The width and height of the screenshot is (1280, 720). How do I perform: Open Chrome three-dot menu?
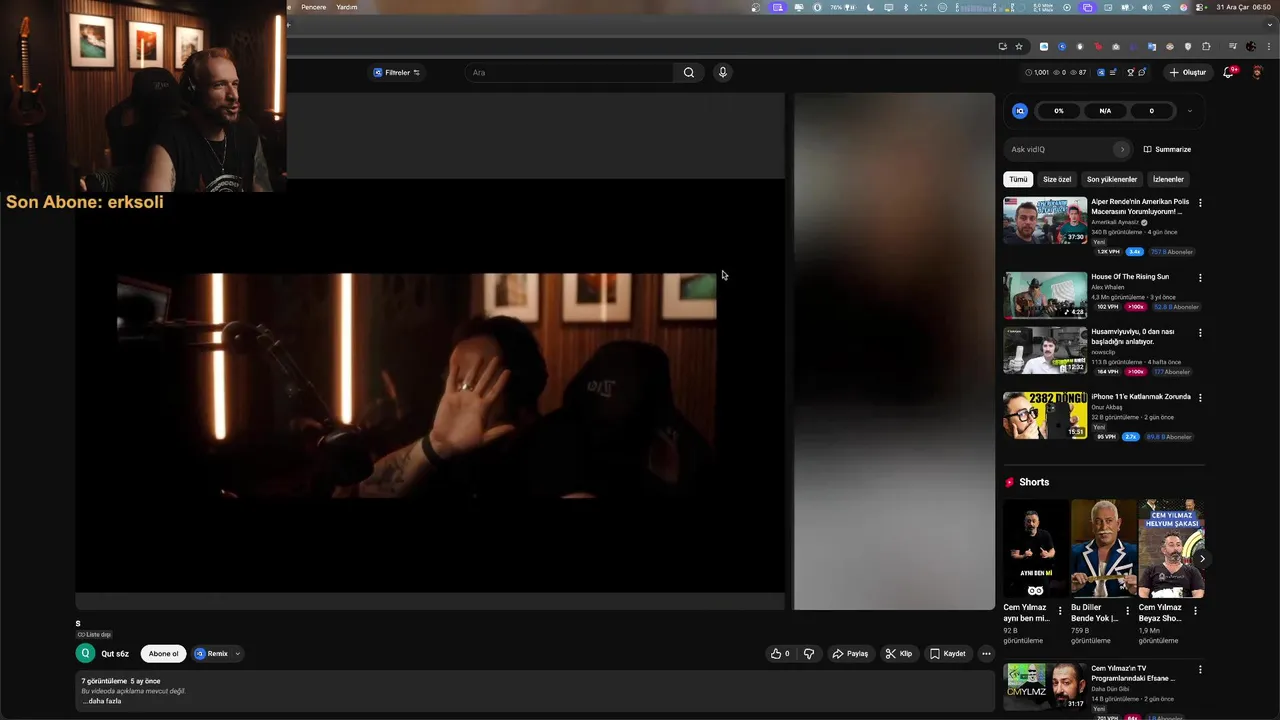click(x=1269, y=46)
